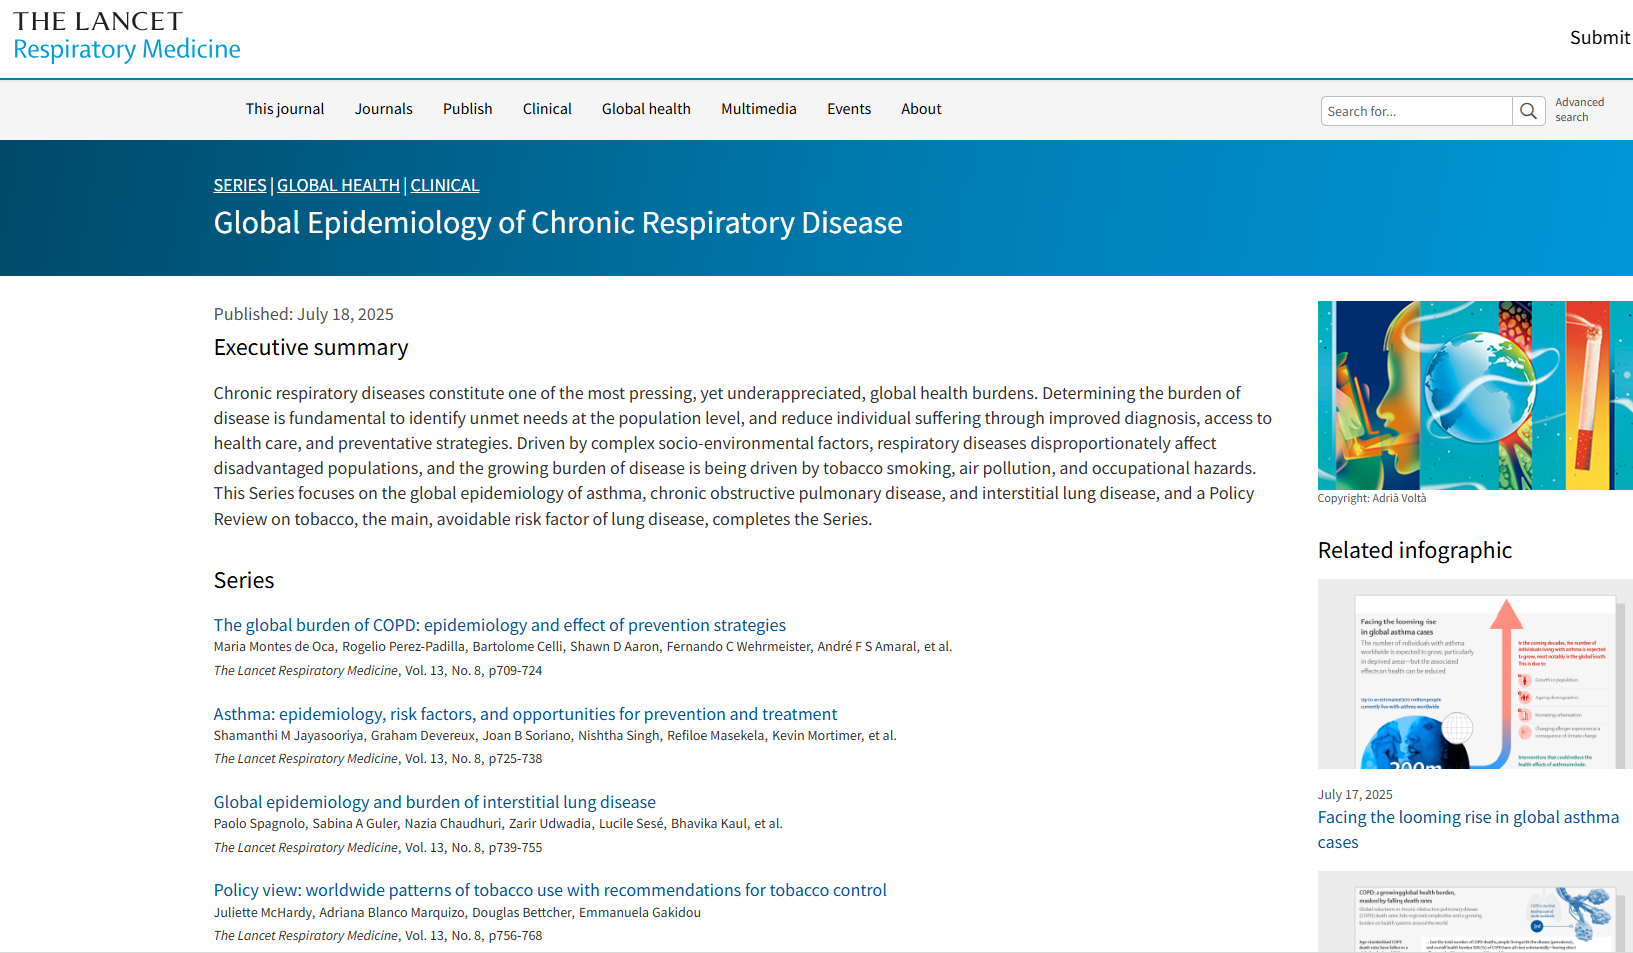Viewport: 1633px width, 953px height.
Task: Select Multimedia in navigation bar
Action: pos(758,109)
